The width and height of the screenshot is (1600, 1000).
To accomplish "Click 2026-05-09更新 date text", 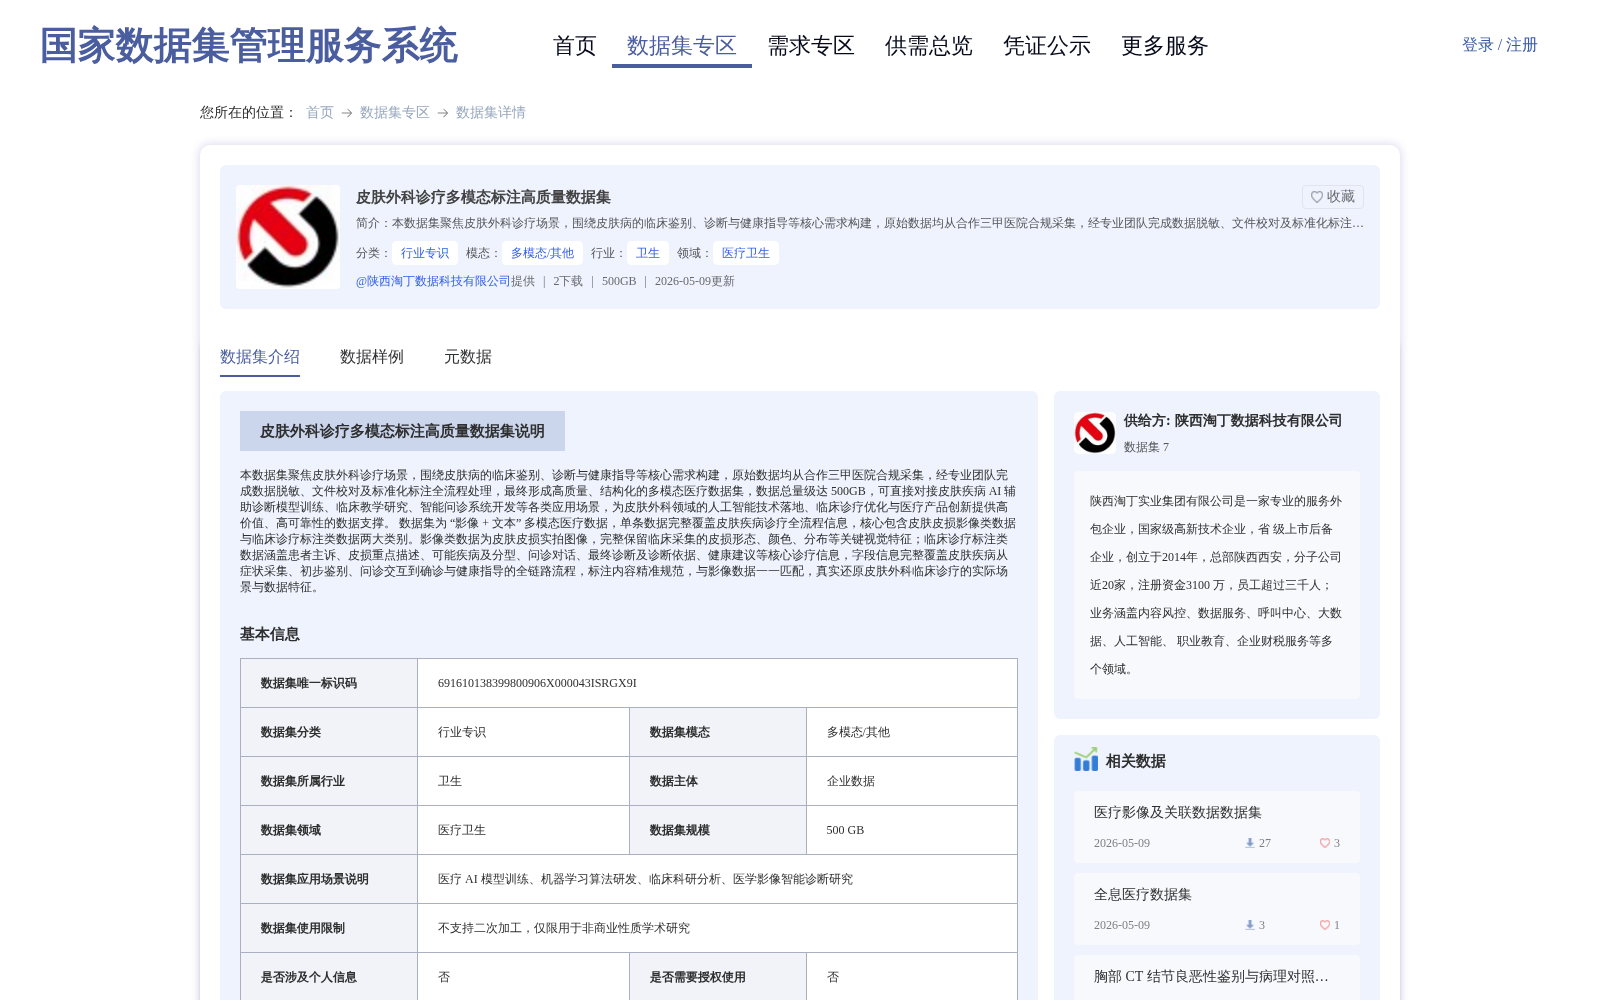I will [x=695, y=281].
